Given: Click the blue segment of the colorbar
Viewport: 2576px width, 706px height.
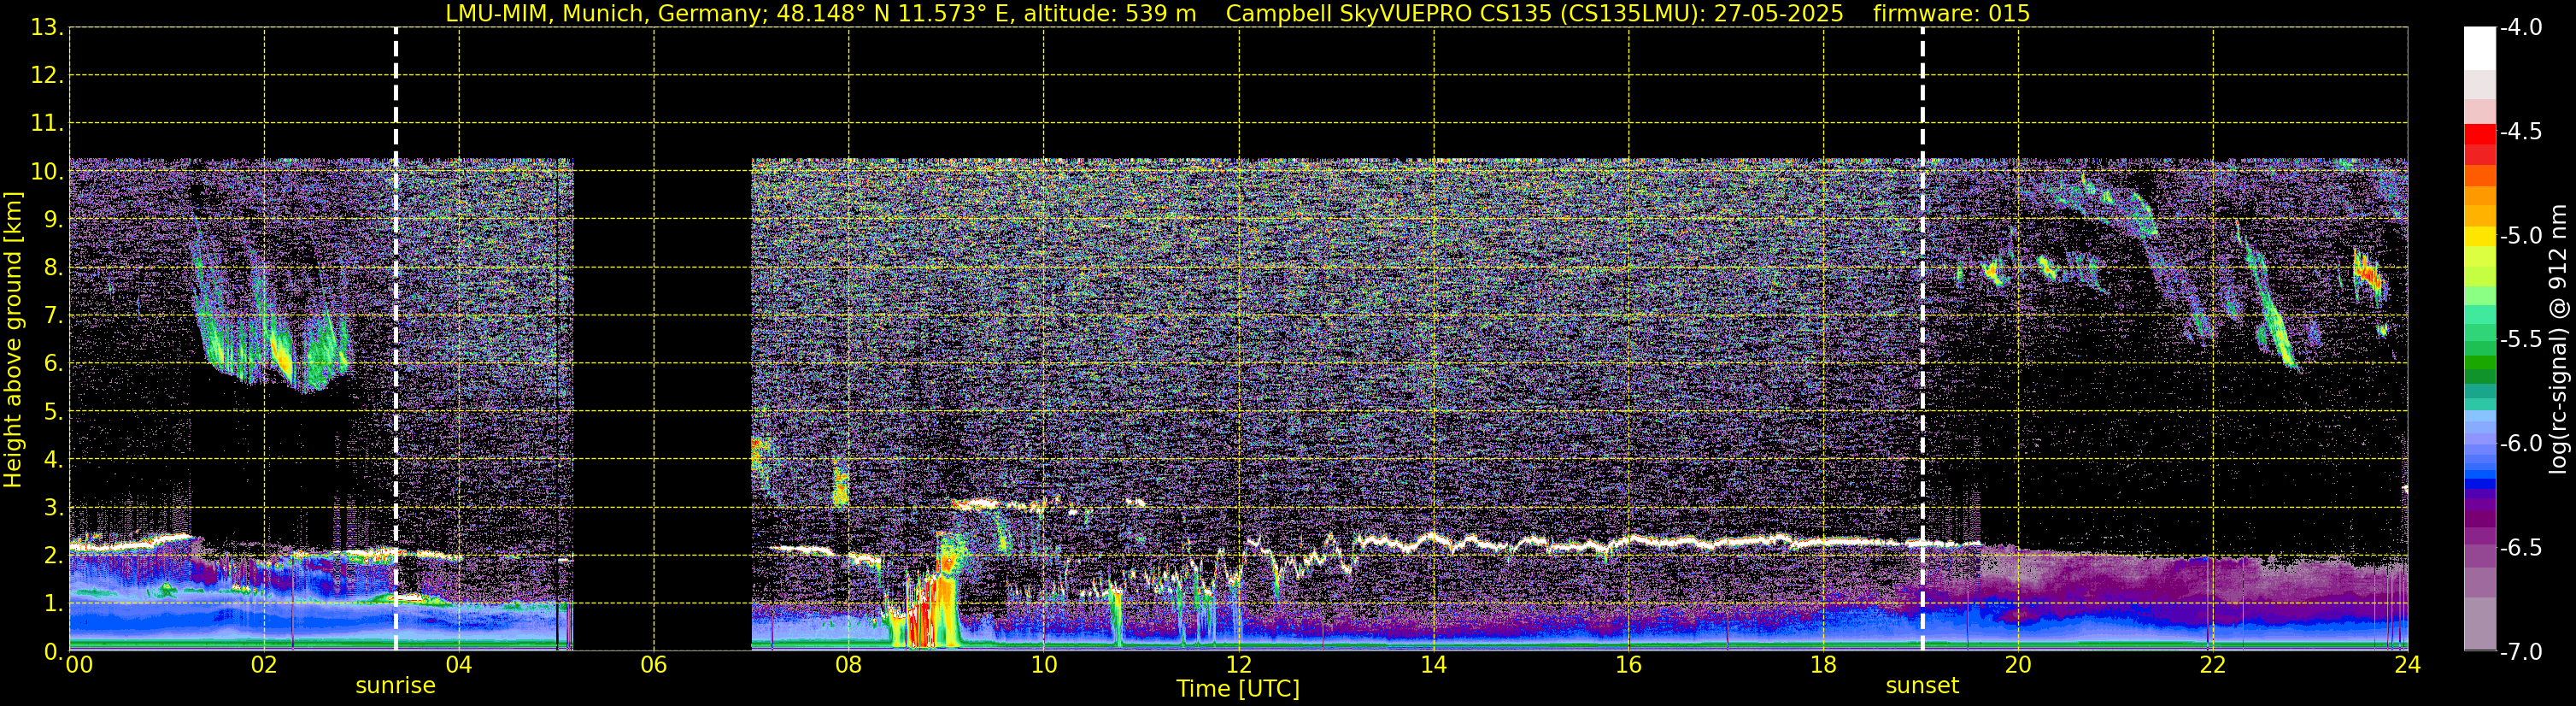Looking at the screenshot, I should click(2480, 484).
